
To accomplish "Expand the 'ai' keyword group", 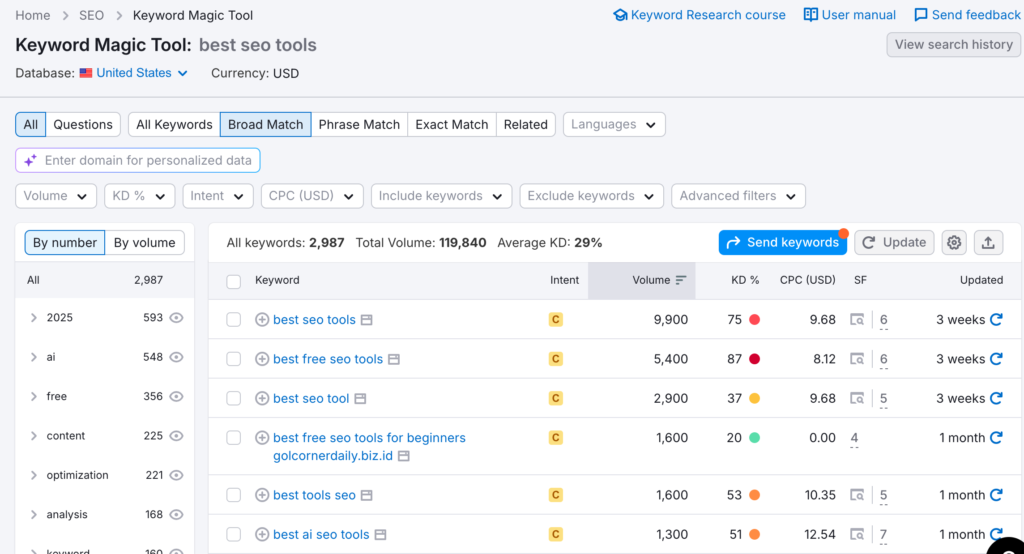I will [x=34, y=357].
